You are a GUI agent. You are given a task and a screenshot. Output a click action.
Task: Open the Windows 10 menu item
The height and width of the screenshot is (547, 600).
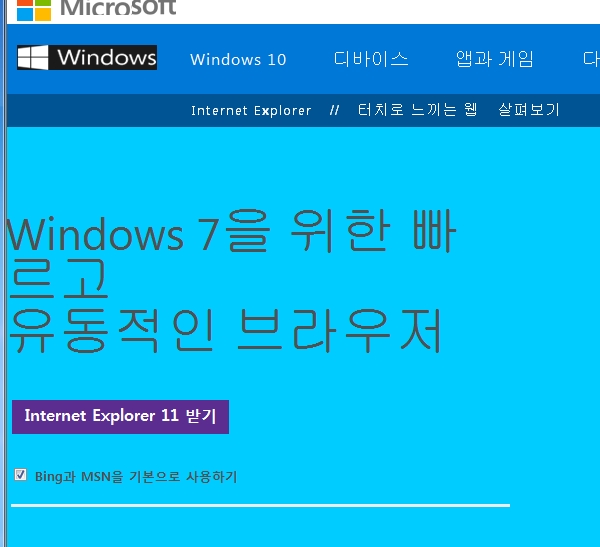click(238, 59)
